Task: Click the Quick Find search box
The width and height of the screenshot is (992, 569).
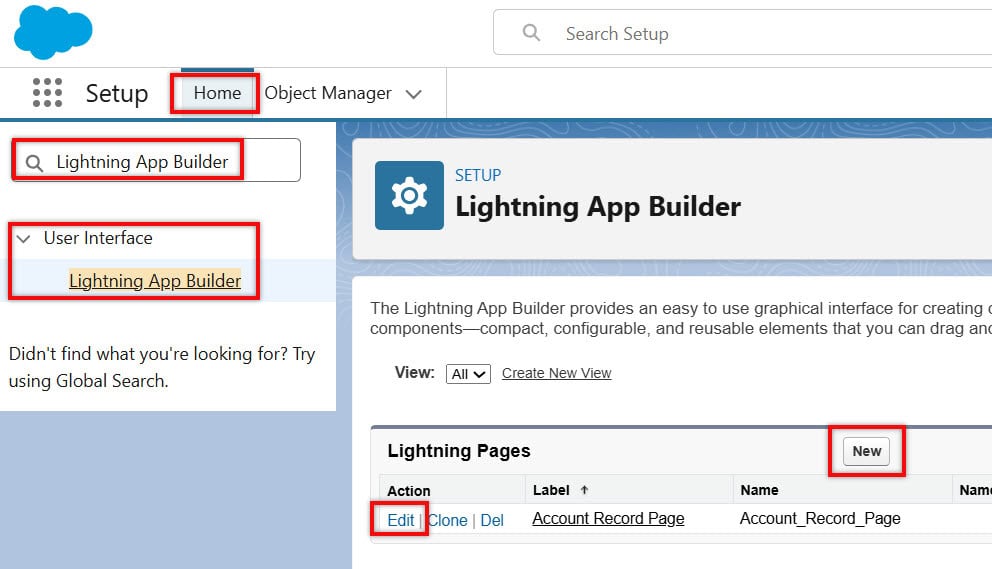Action: pyautogui.click(x=156, y=161)
